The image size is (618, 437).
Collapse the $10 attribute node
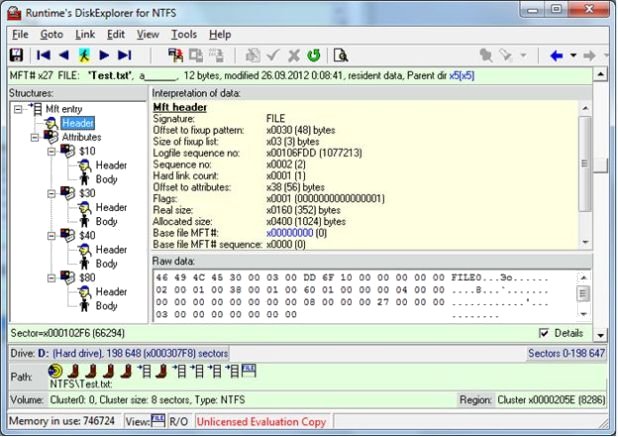pos(51,151)
